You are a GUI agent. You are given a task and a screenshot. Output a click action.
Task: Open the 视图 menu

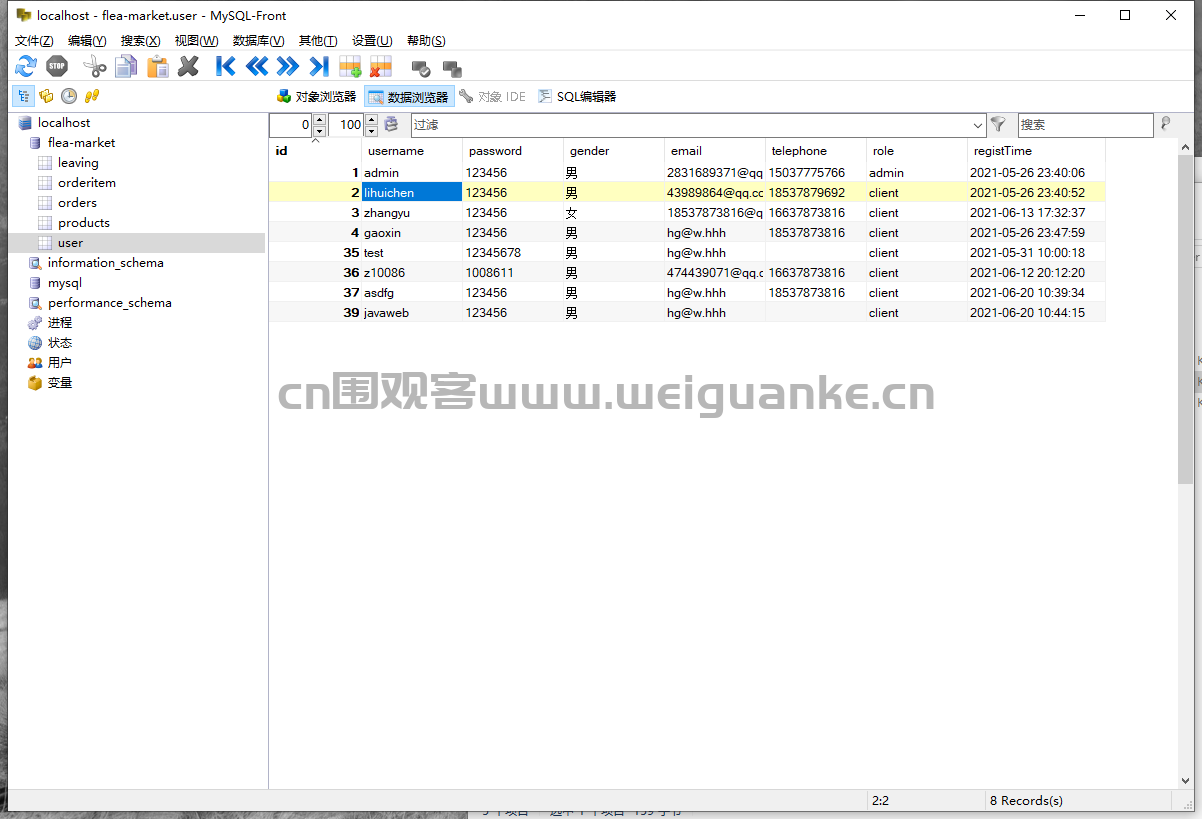tap(196, 41)
